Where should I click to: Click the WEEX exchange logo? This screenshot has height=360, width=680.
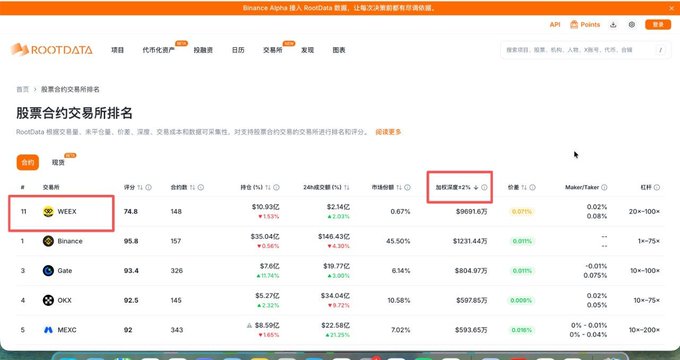48,212
